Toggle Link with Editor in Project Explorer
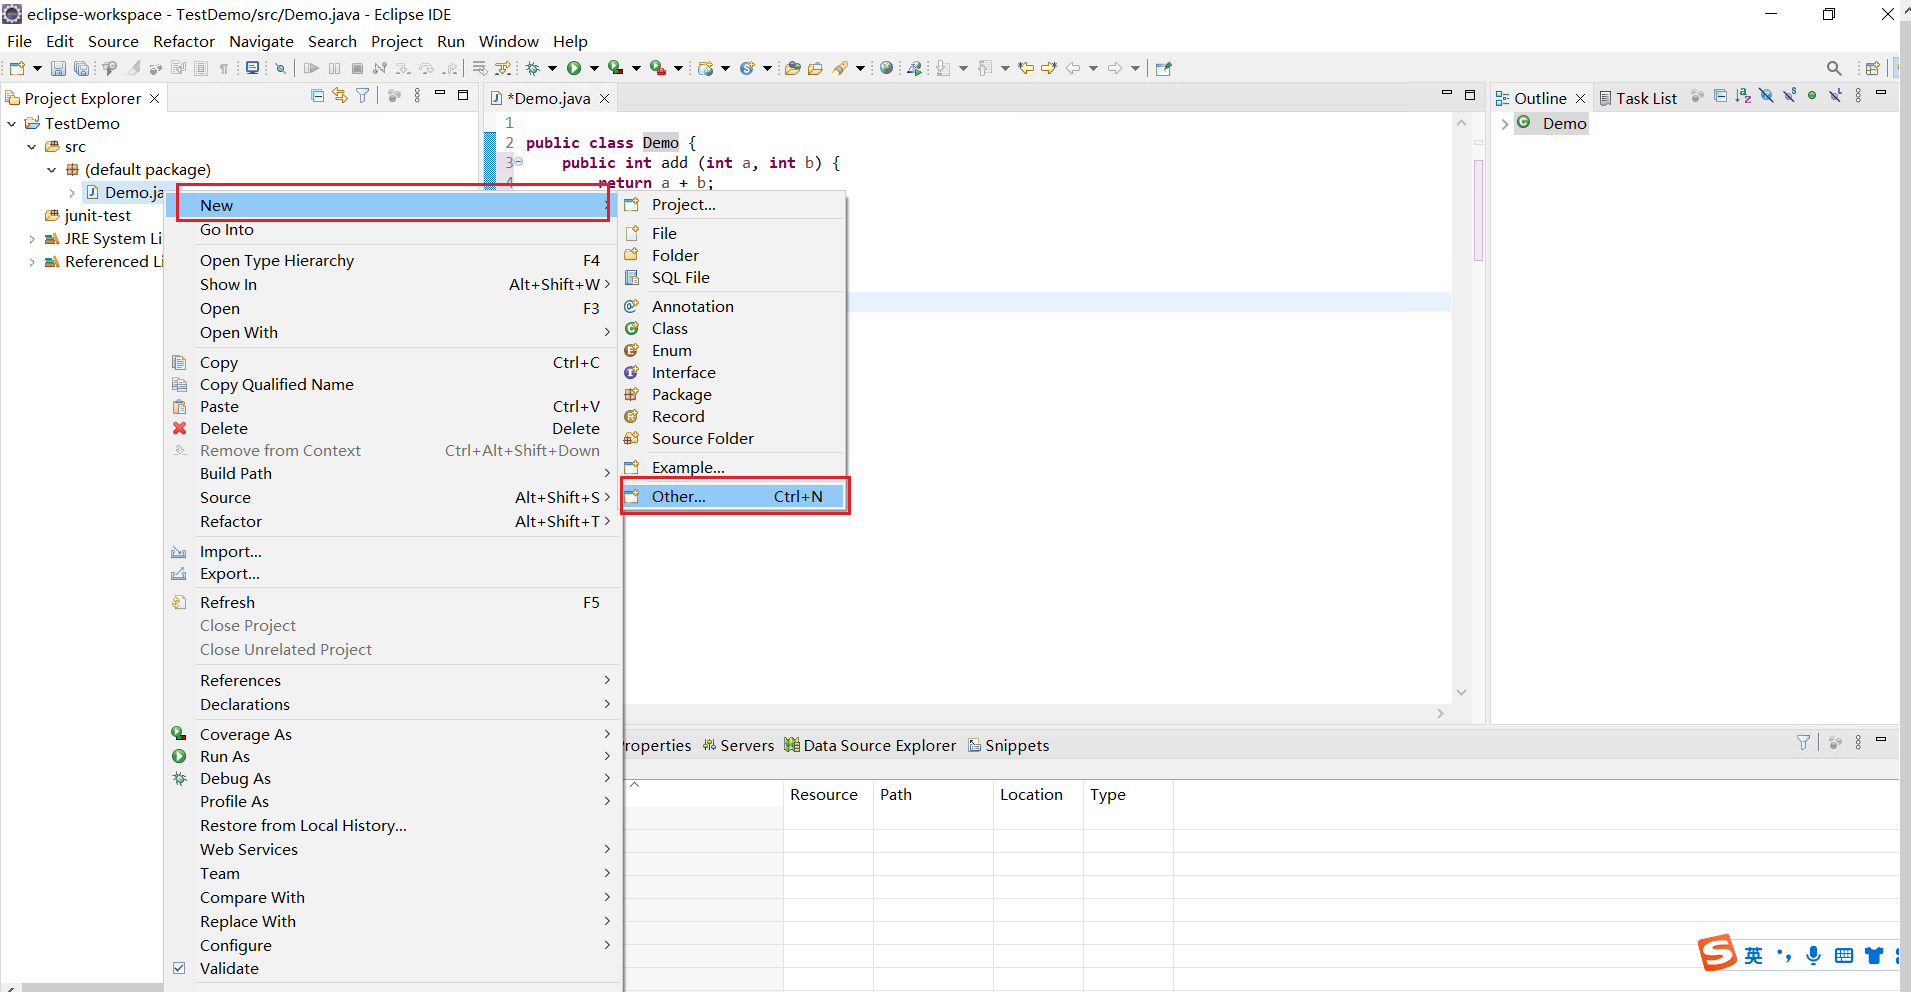1911x992 pixels. 340,96
